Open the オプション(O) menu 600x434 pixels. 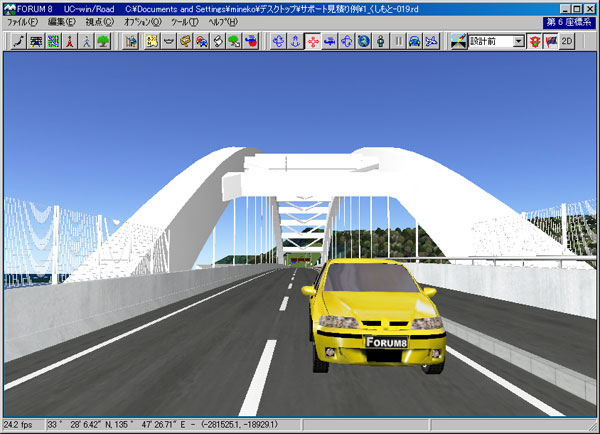(142, 22)
